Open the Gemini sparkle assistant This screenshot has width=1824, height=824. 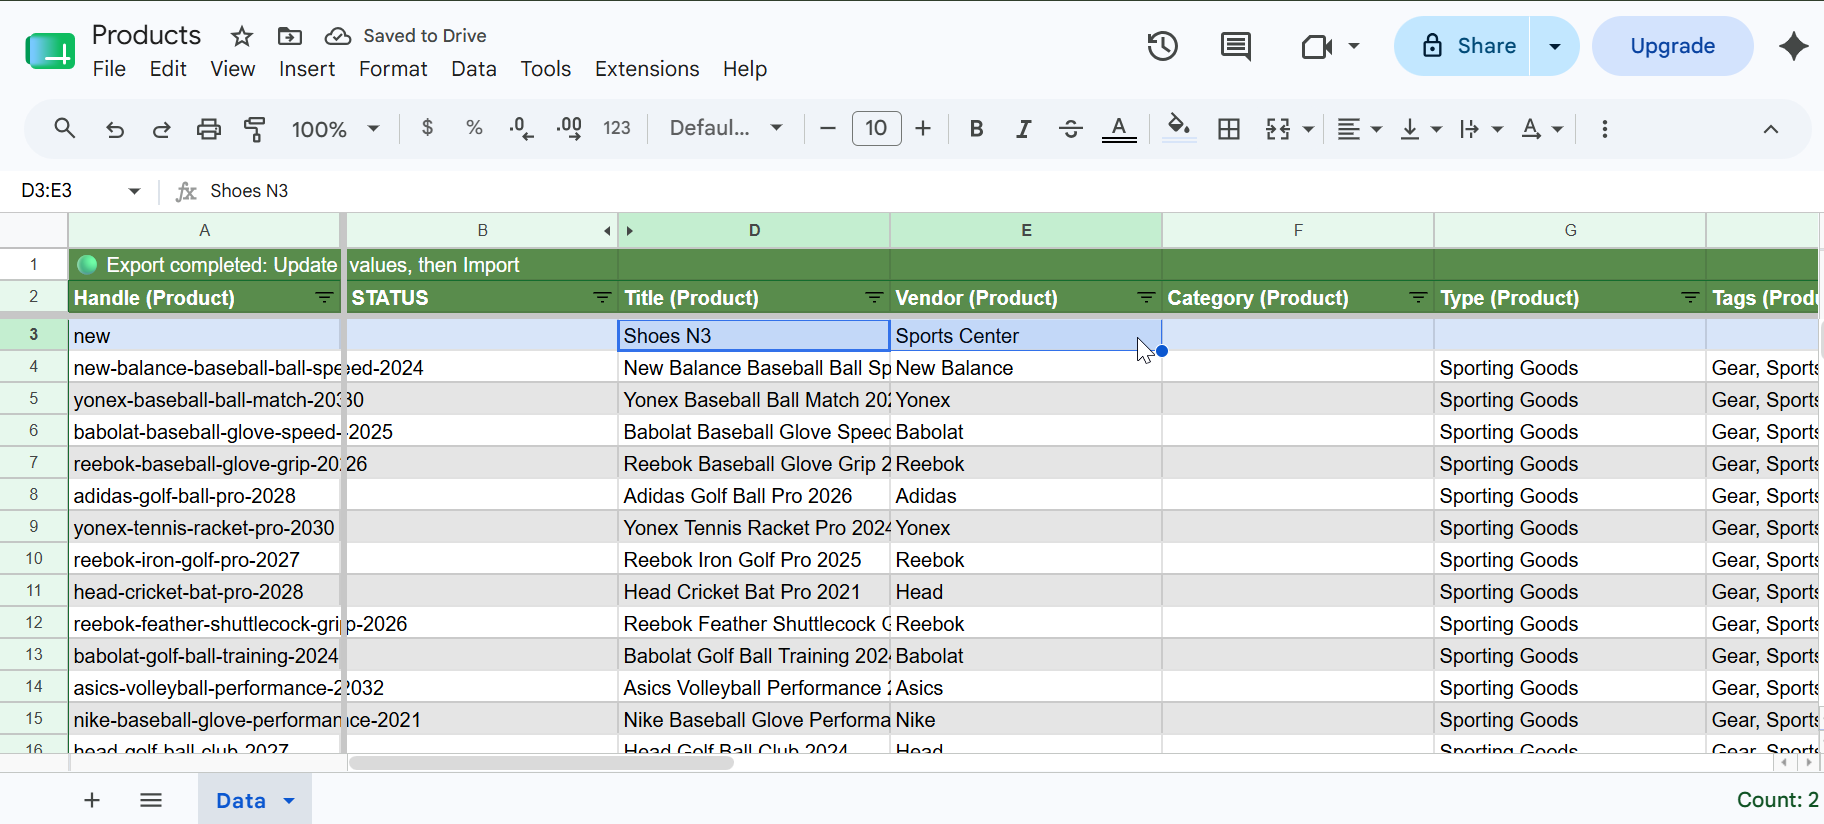tap(1794, 46)
